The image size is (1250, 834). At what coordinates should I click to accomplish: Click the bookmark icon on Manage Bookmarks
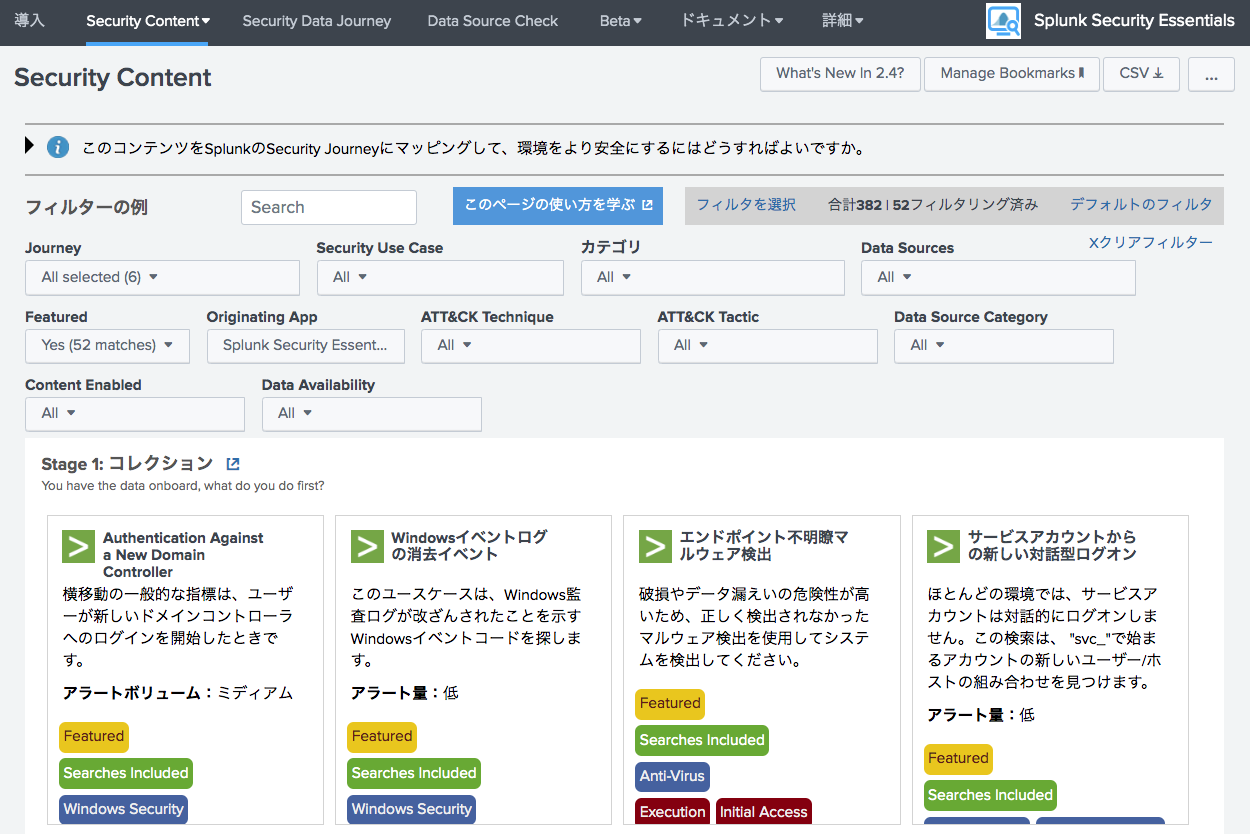pyautogui.click(x=1083, y=73)
